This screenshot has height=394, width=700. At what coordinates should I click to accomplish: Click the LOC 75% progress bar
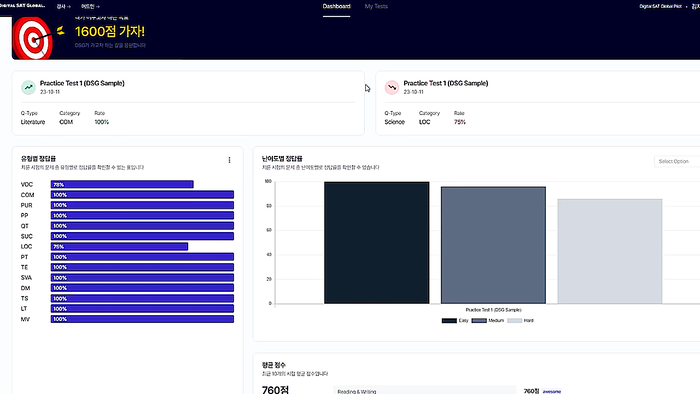[119, 246]
